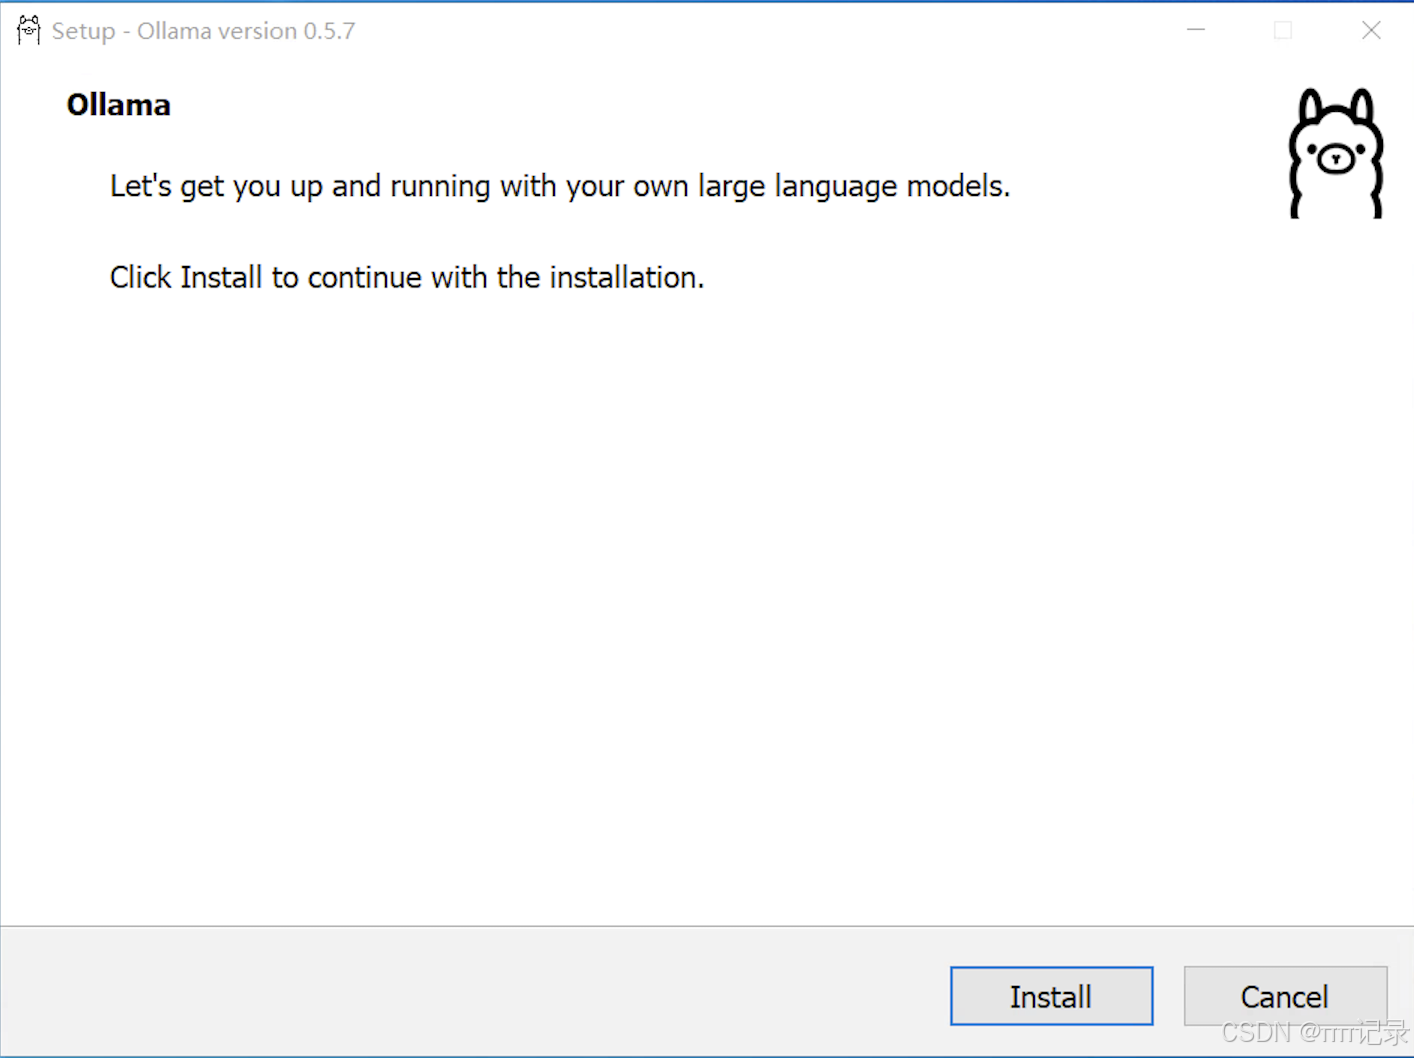Screen dimensions: 1414x1058
Task: Click the Ollama llama icon in title bar
Action: coord(29,30)
